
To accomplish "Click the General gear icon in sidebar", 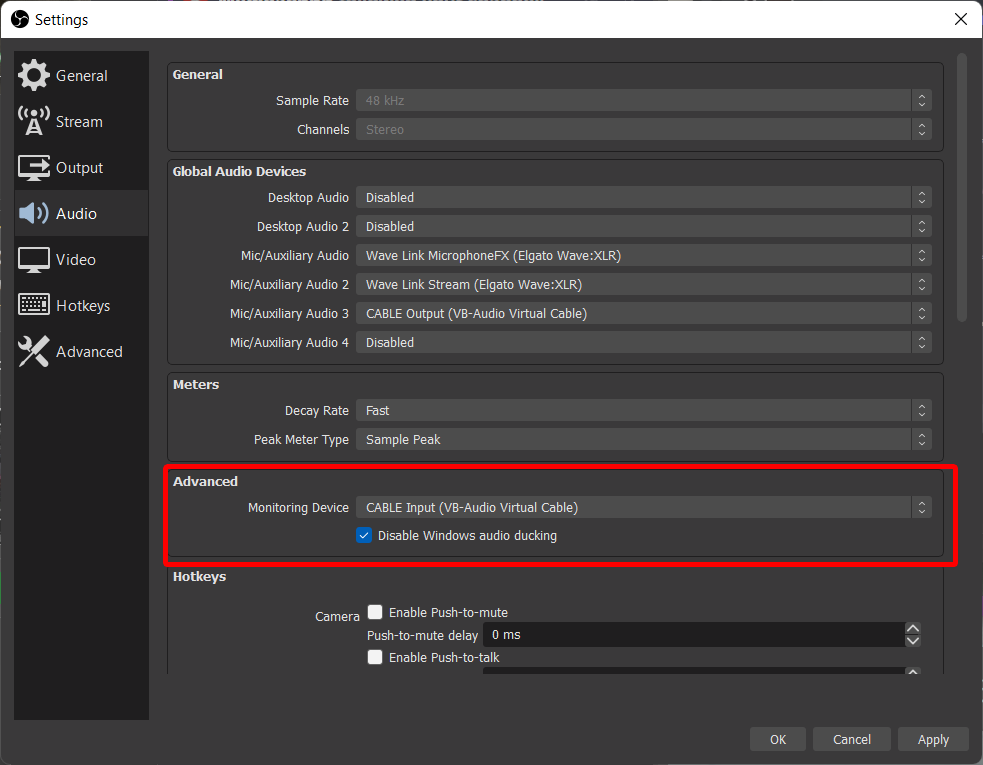I will (33, 75).
